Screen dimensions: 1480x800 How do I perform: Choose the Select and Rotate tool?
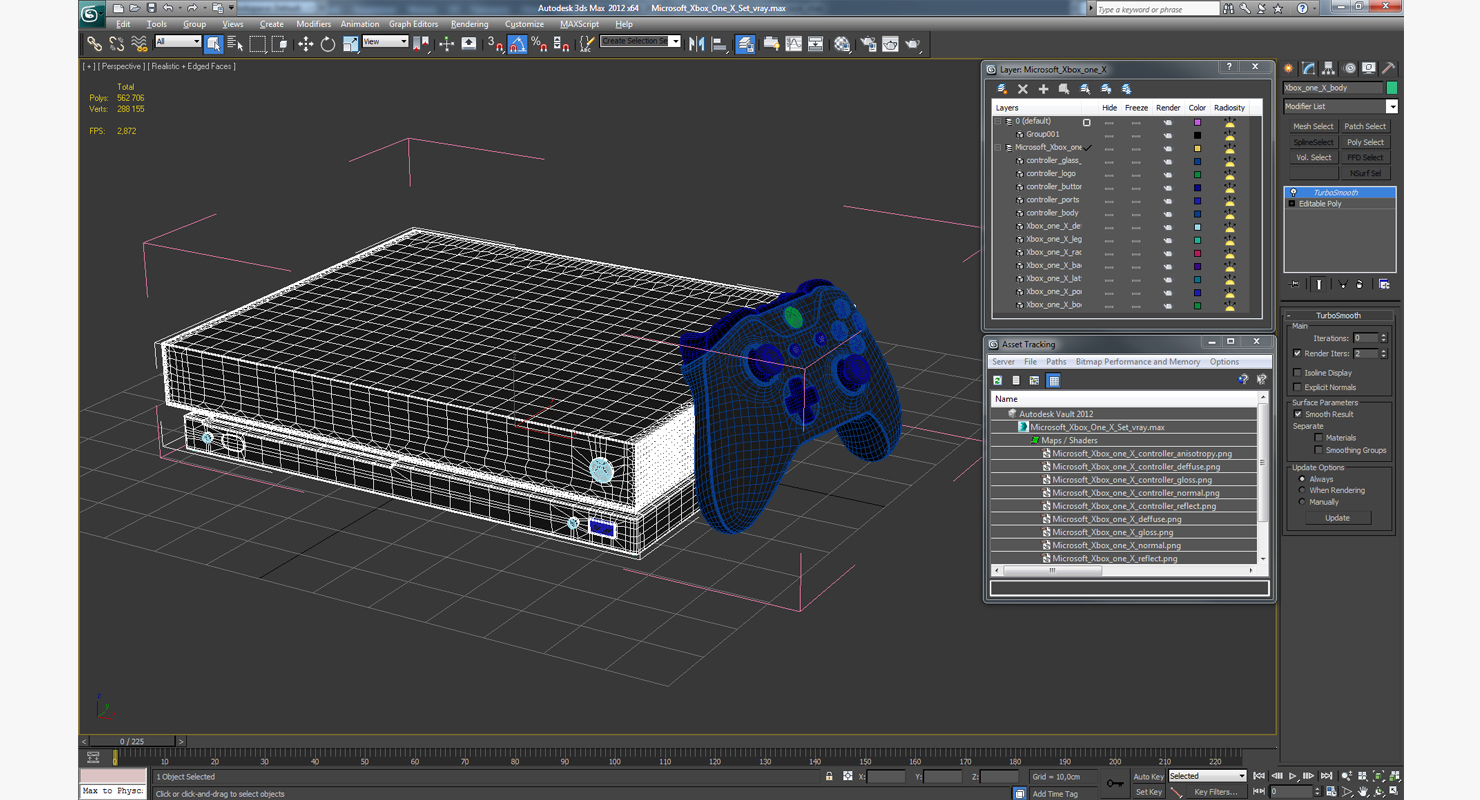(327, 44)
